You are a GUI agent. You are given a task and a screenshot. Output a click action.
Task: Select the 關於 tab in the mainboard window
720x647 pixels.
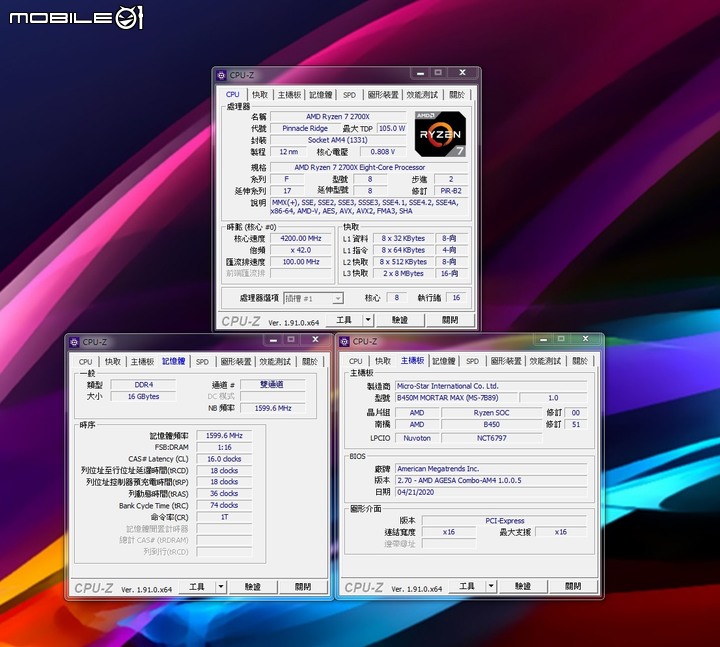[x=580, y=361]
